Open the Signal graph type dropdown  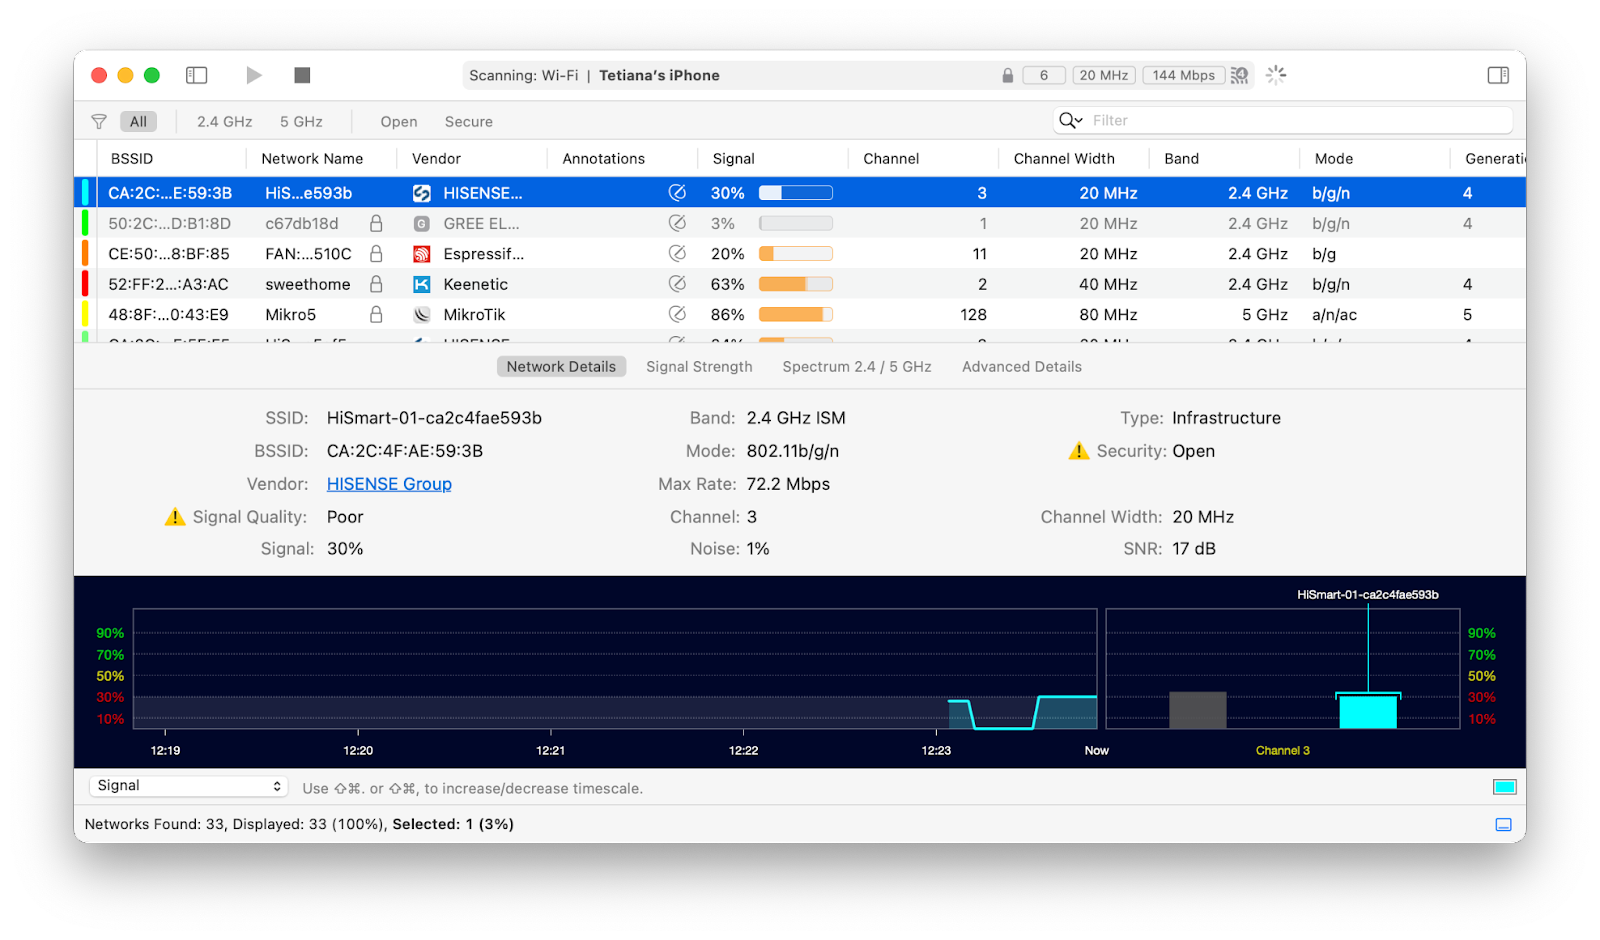(x=189, y=786)
